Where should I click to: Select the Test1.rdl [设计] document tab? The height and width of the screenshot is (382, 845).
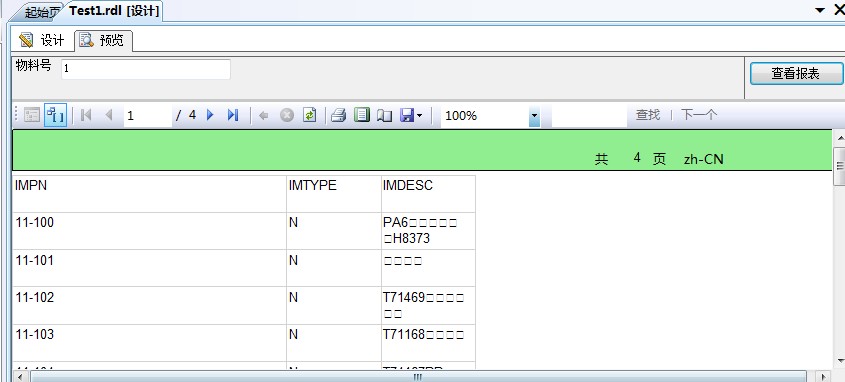pyautogui.click(x=114, y=11)
